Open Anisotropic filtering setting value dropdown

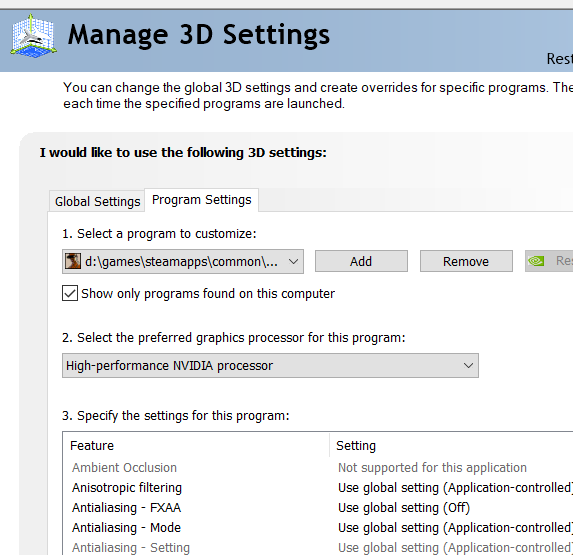click(455, 488)
